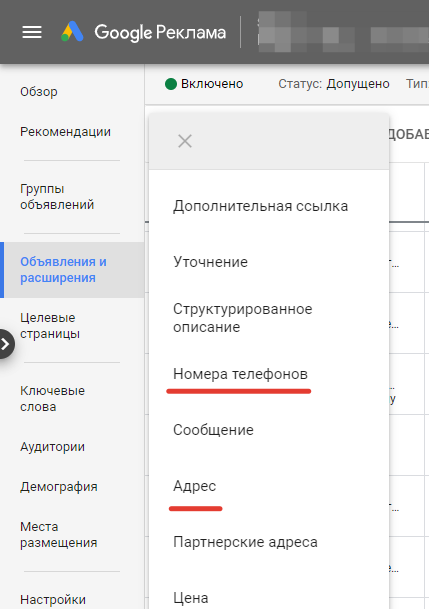Image resolution: width=429 pixels, height=609 pixels.
Task: Pick Структурированное описание option
Action: [x=243, y=318]
